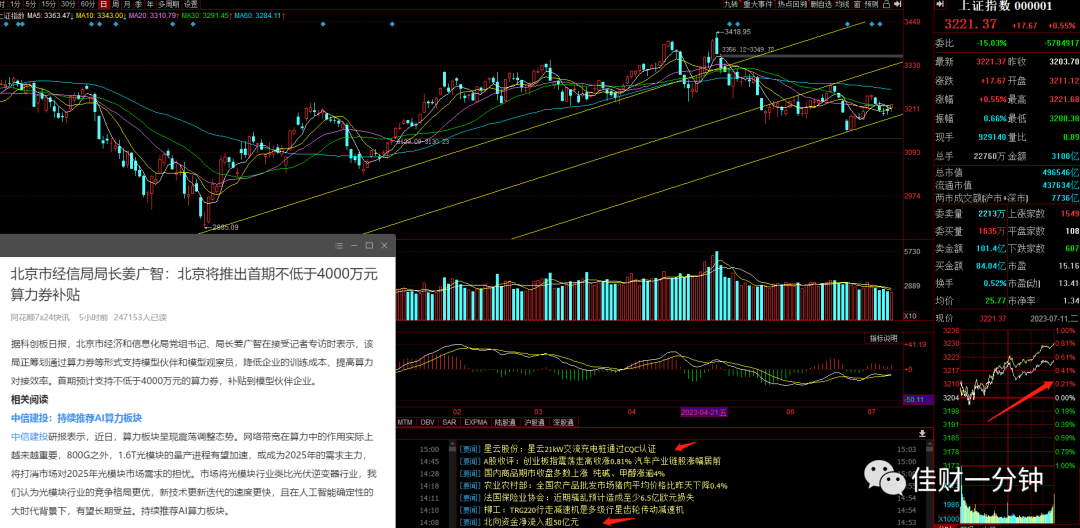Select the 季 quarterly period tab
1080x528 pixels.
pyautogui.click(x=138, y=4)
